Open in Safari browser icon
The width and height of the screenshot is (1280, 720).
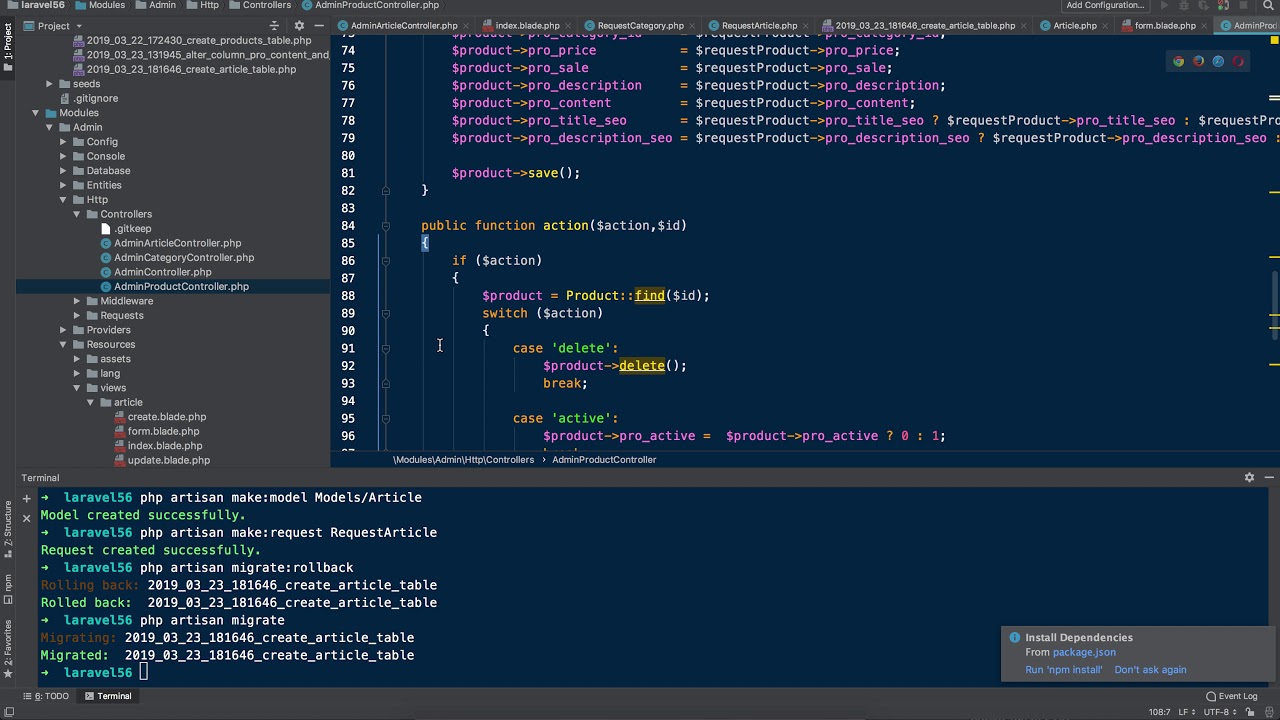pyautogui.click(x=1218, y=62)
